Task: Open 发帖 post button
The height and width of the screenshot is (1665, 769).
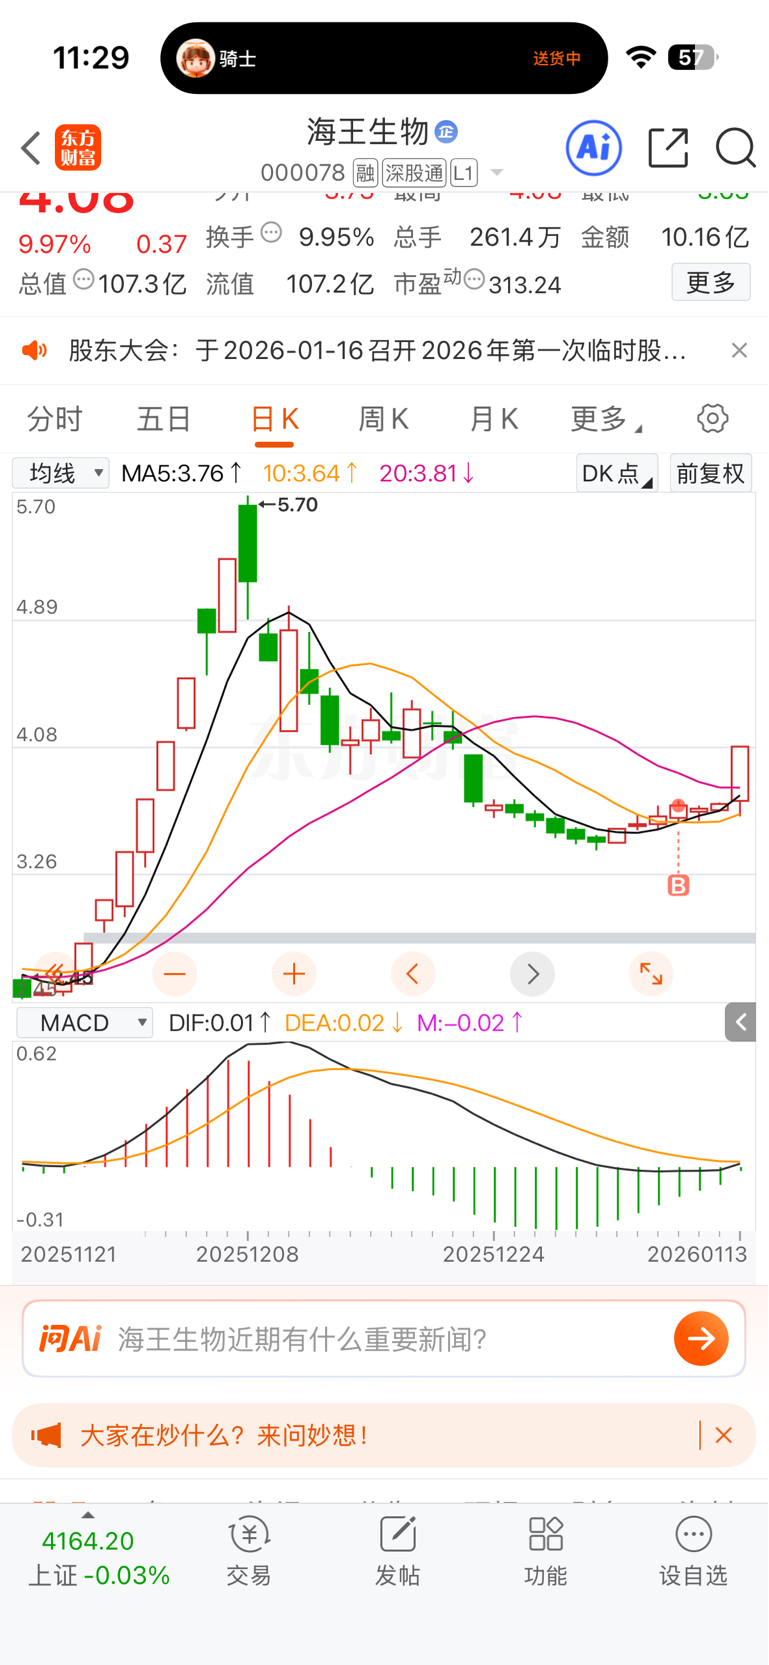Action: pos(398,1552)
